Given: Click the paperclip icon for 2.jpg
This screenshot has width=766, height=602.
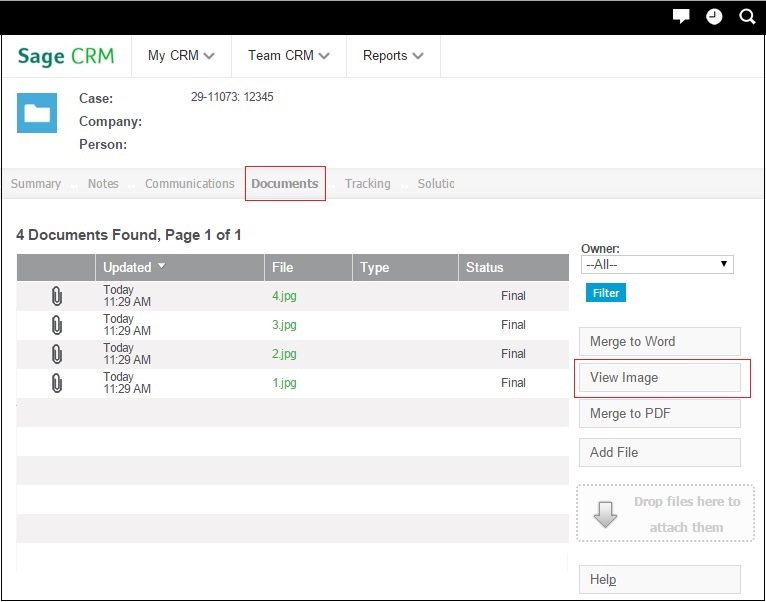Looking at the screenshot, I should pyautogui.click(x=57, y=354).
